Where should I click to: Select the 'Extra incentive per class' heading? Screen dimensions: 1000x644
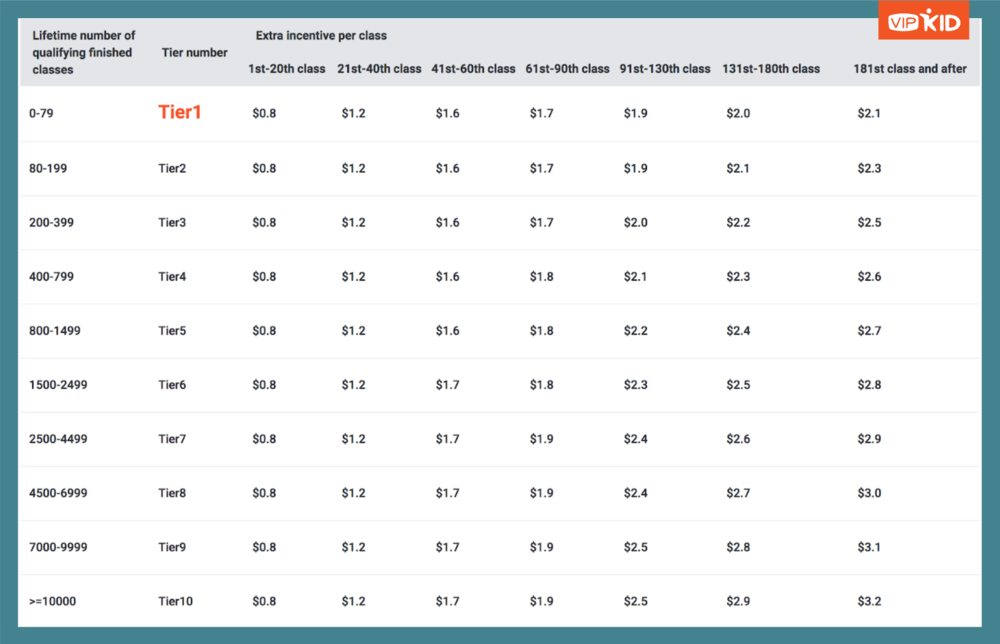tap(321, 35)
